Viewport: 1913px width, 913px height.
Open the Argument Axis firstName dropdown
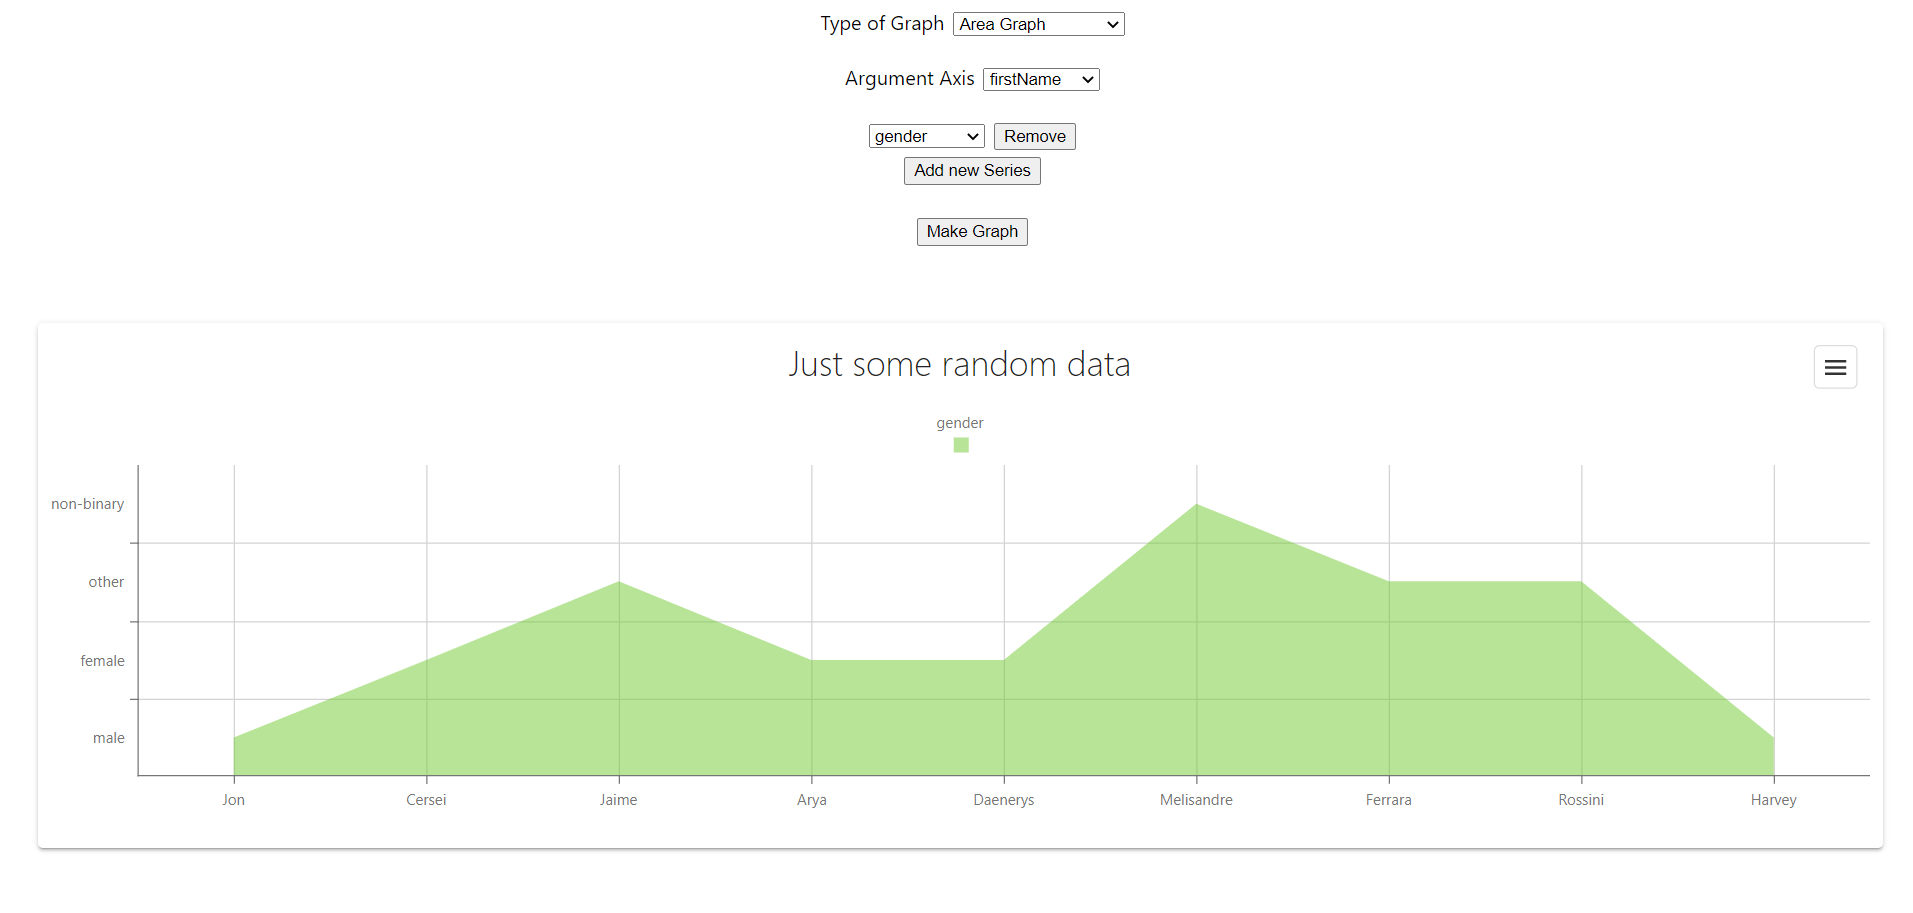(x=1041, y=79)
